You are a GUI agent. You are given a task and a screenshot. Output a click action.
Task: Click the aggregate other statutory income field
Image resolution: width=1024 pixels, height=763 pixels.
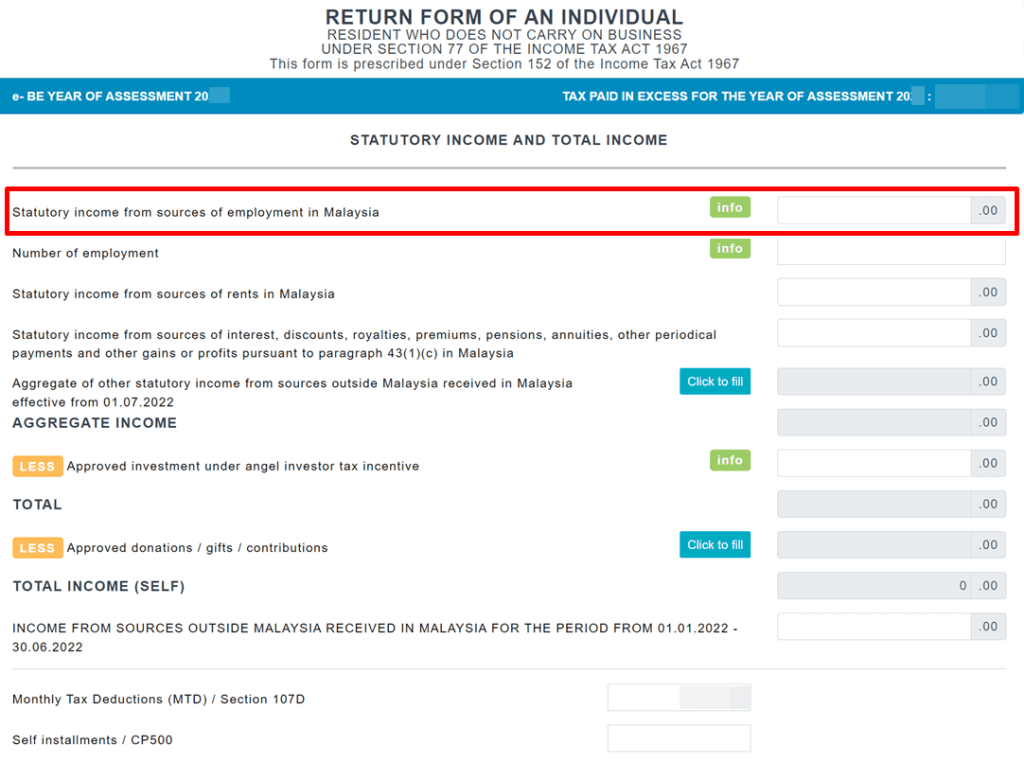[873, 382]
